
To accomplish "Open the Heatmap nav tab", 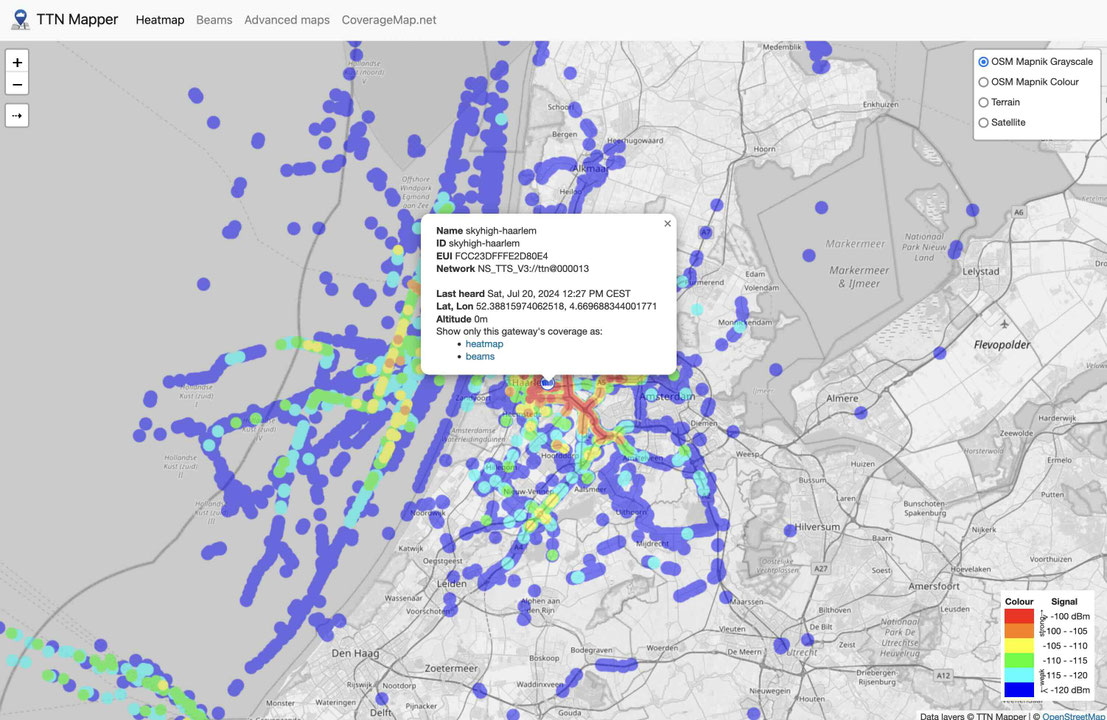I will (x=160, y=20).
